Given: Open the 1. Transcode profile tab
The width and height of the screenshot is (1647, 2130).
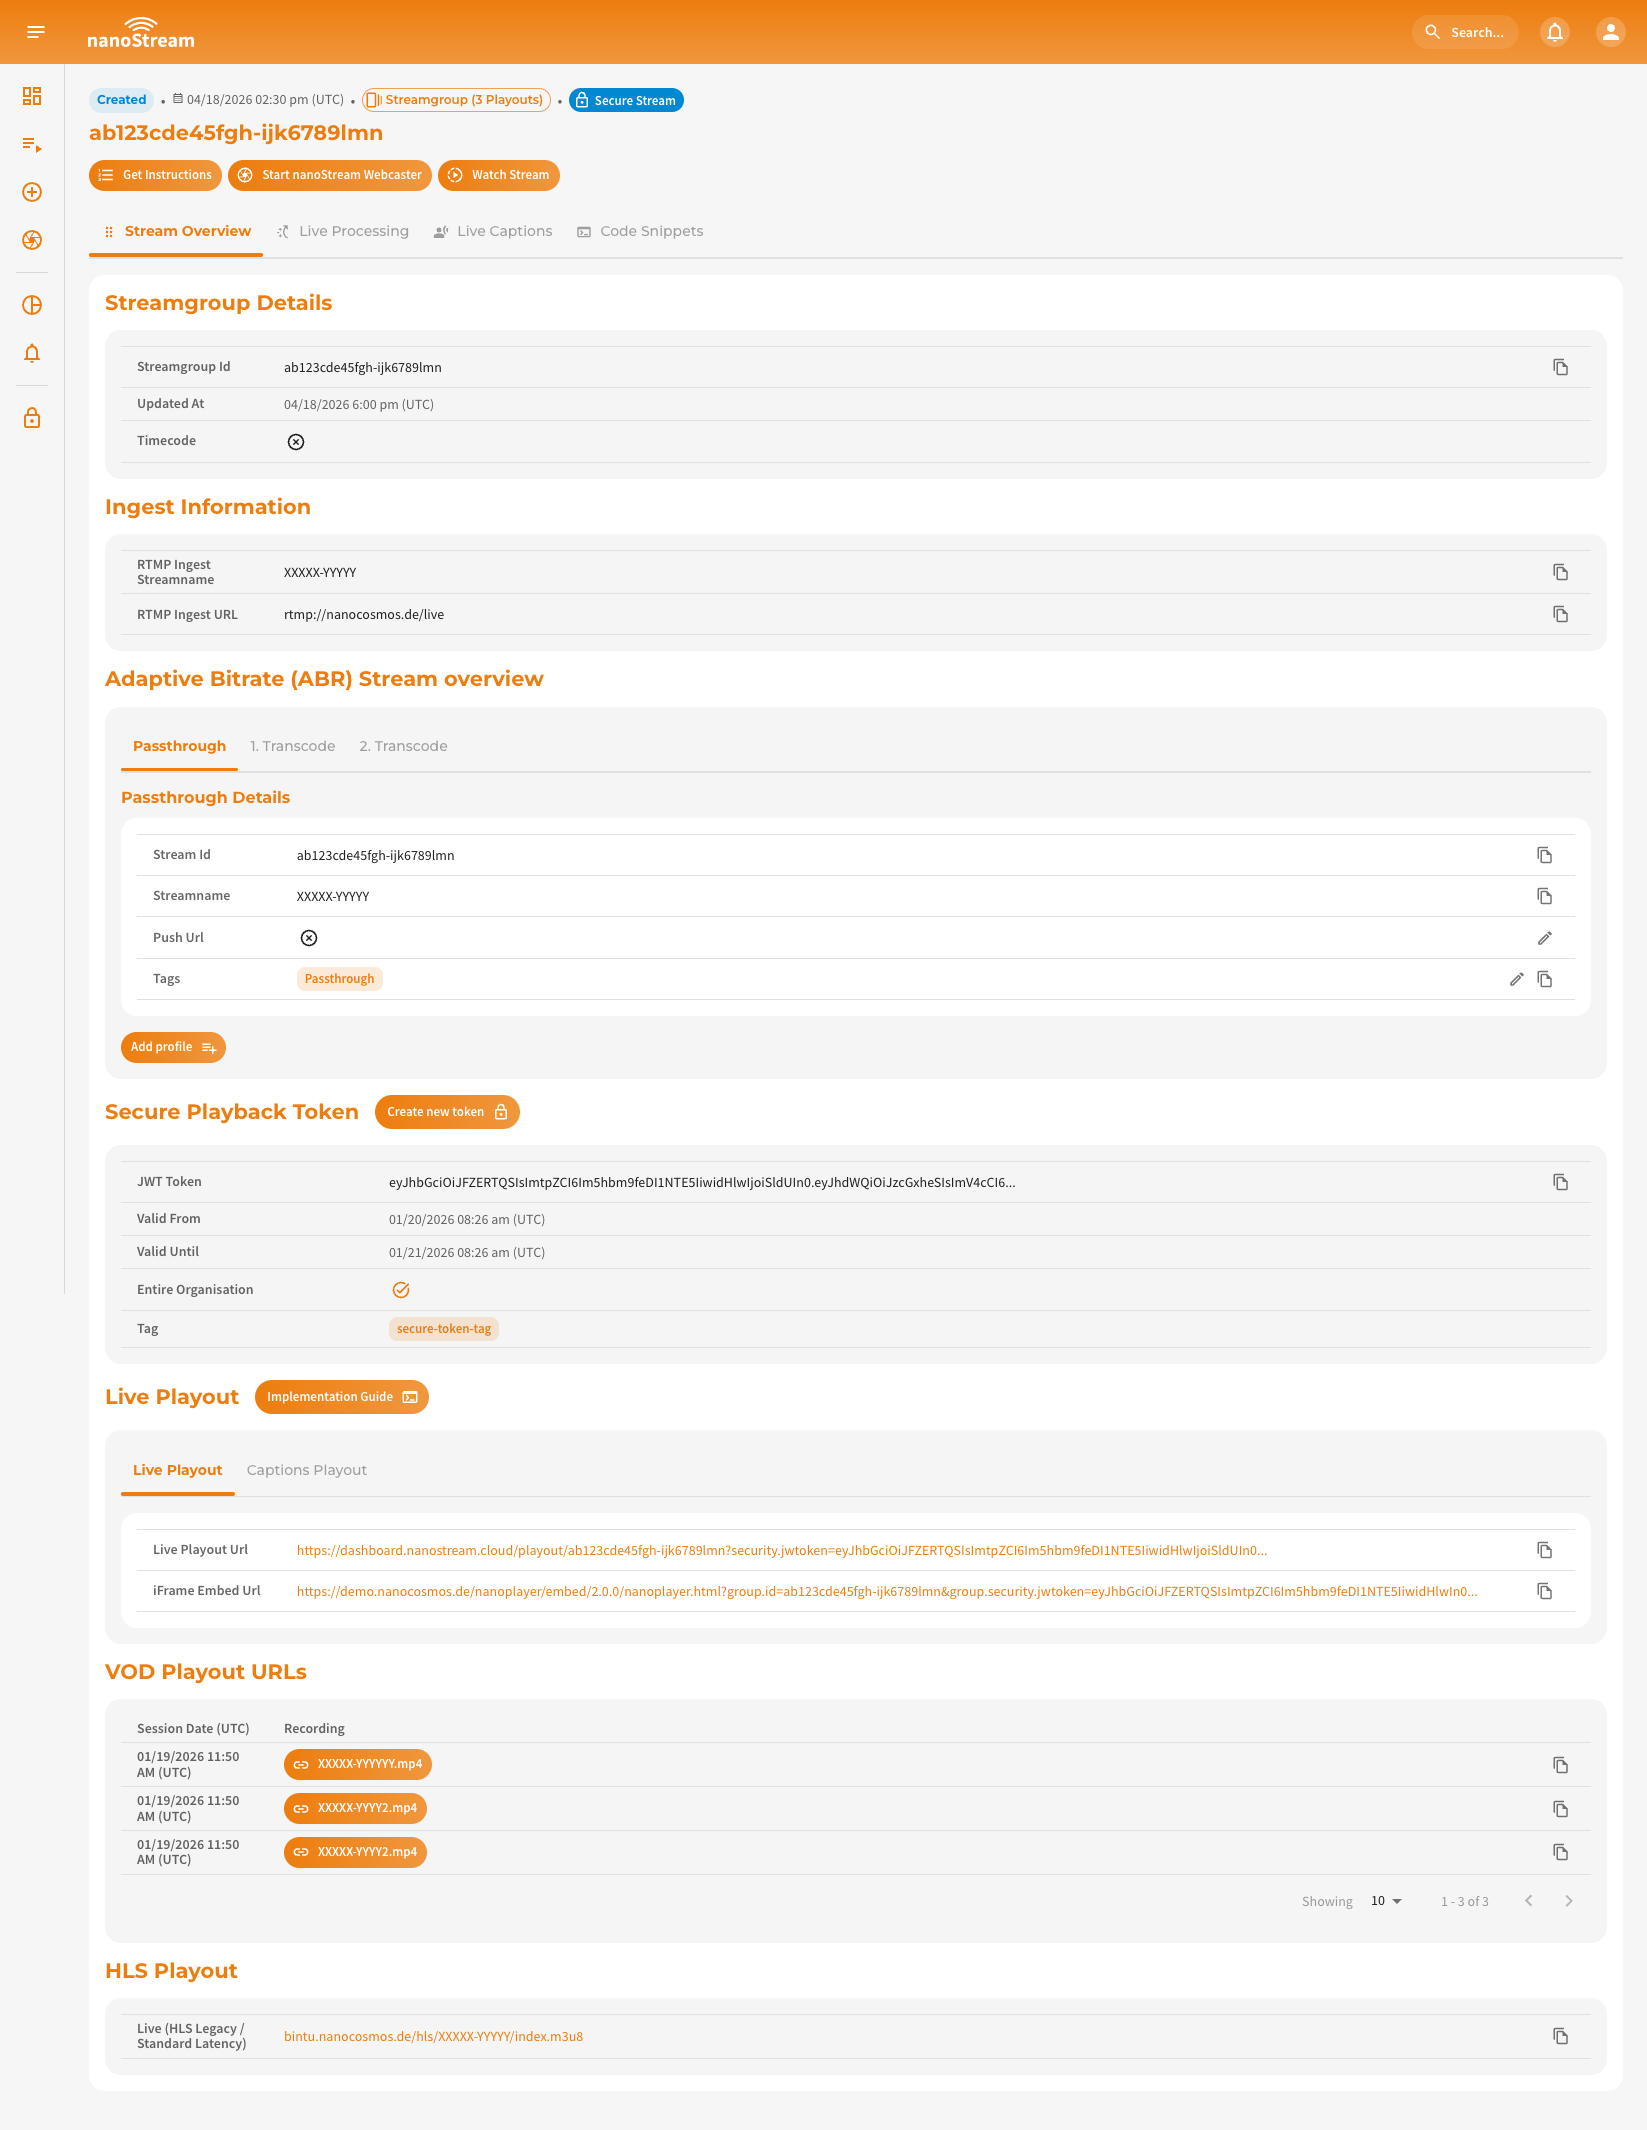Looking at the screenshot, I should coord(292,746).
